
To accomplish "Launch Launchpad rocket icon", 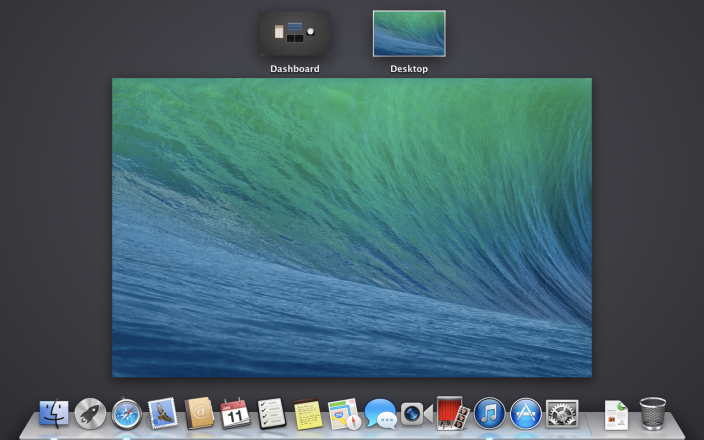I will [90, 413].
